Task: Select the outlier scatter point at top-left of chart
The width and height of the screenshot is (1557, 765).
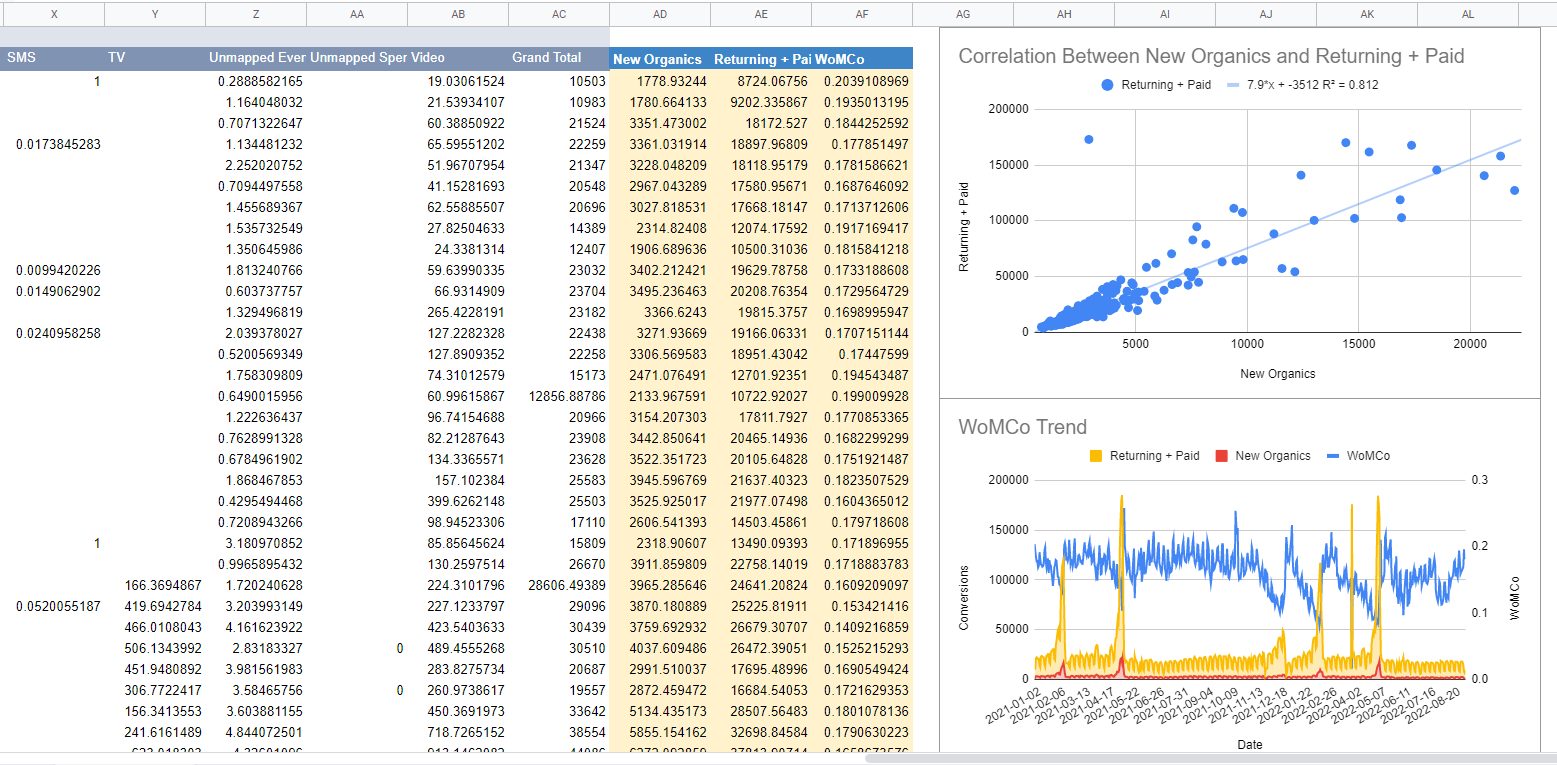Action: point(1088,139)
